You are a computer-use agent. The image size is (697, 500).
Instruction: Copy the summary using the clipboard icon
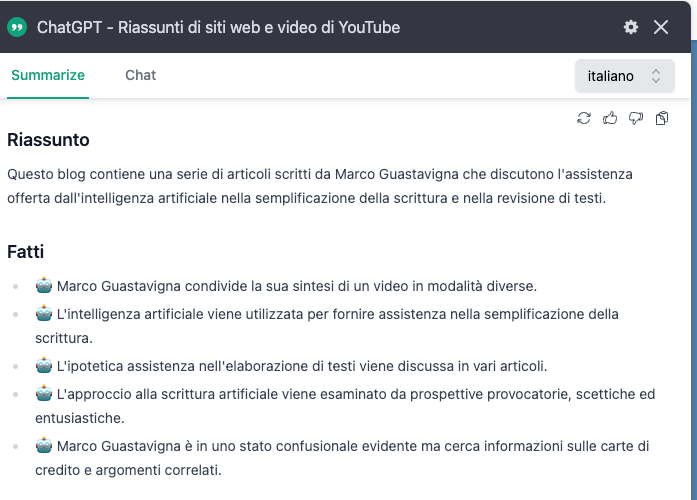tap(662, 119)
